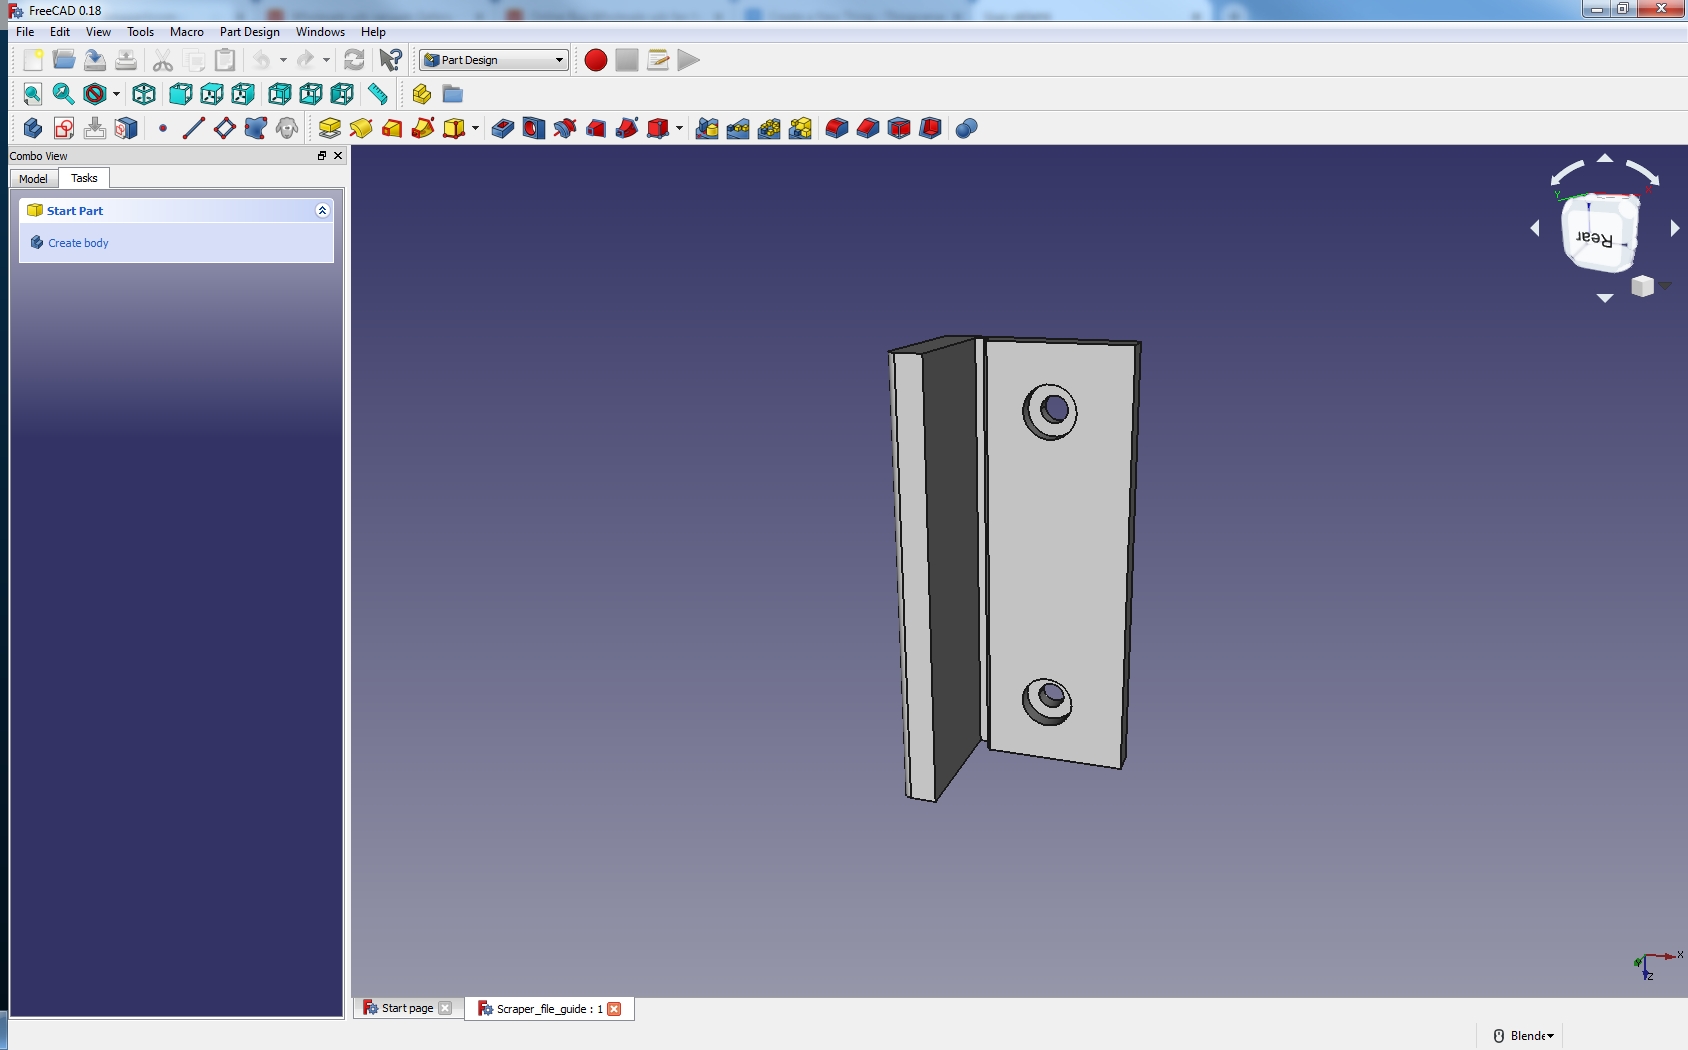
Task: Click the Pad extrude tool icon
Action: click(330, 128)
